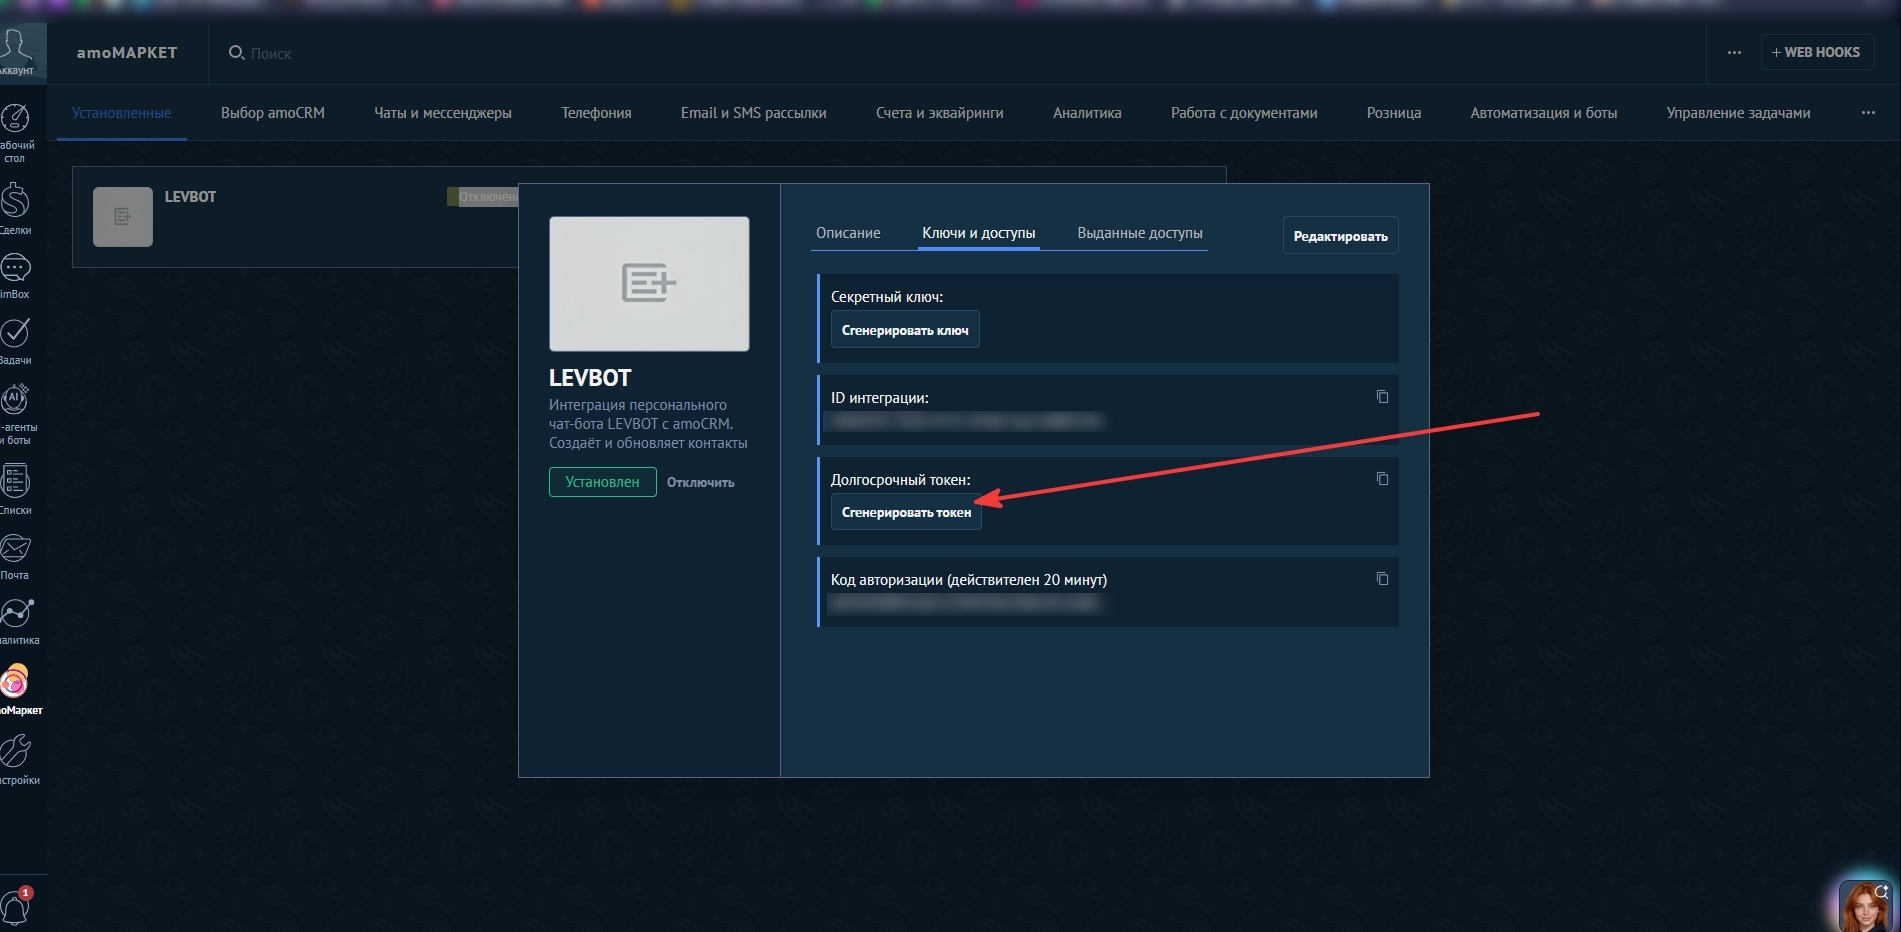Open the imBox chat icon
1901x932 pixels.
pyautogui.click(x=15, y=267)
